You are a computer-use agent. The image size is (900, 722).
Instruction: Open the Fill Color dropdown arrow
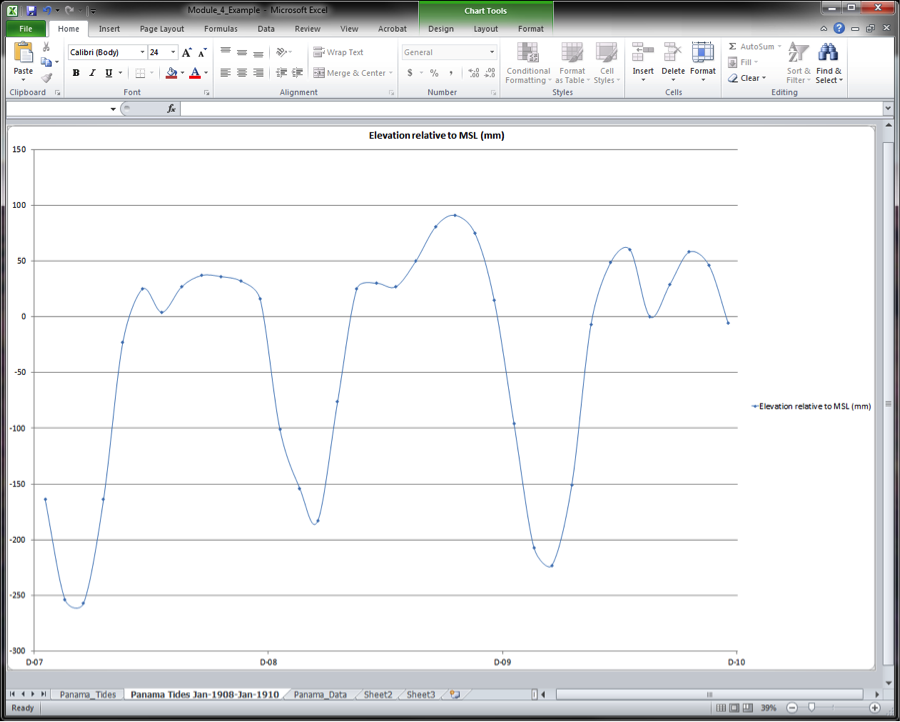[x=182, y=73]
